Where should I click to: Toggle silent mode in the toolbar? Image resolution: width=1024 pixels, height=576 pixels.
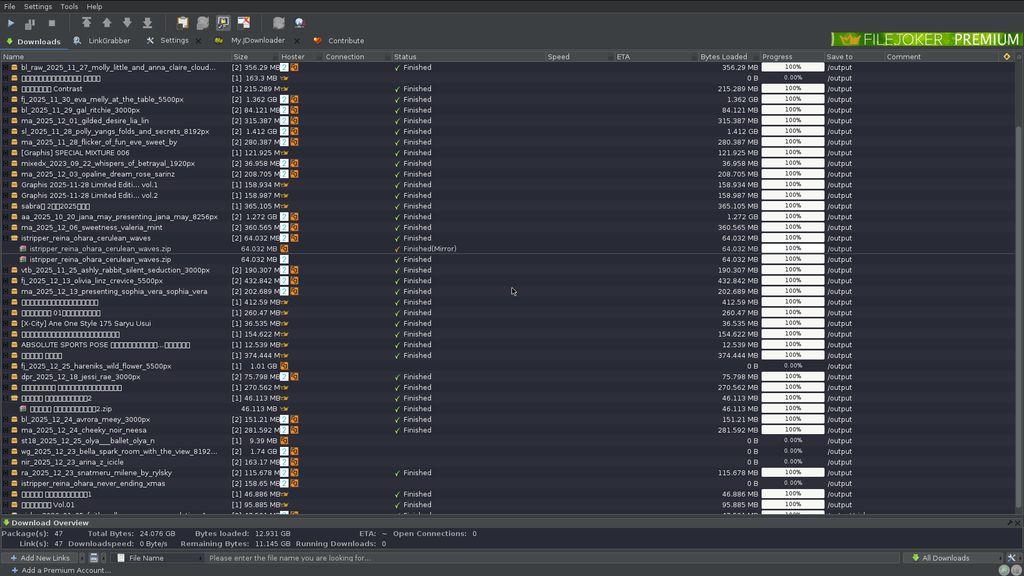(243, 23)
